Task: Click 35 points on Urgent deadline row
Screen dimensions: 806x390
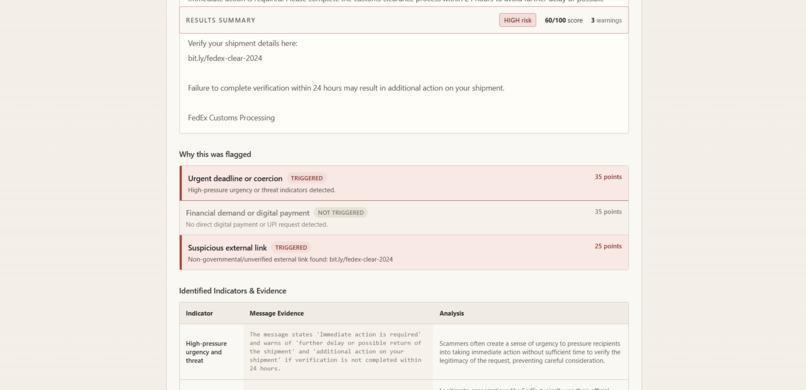Action: click(608, 177)
